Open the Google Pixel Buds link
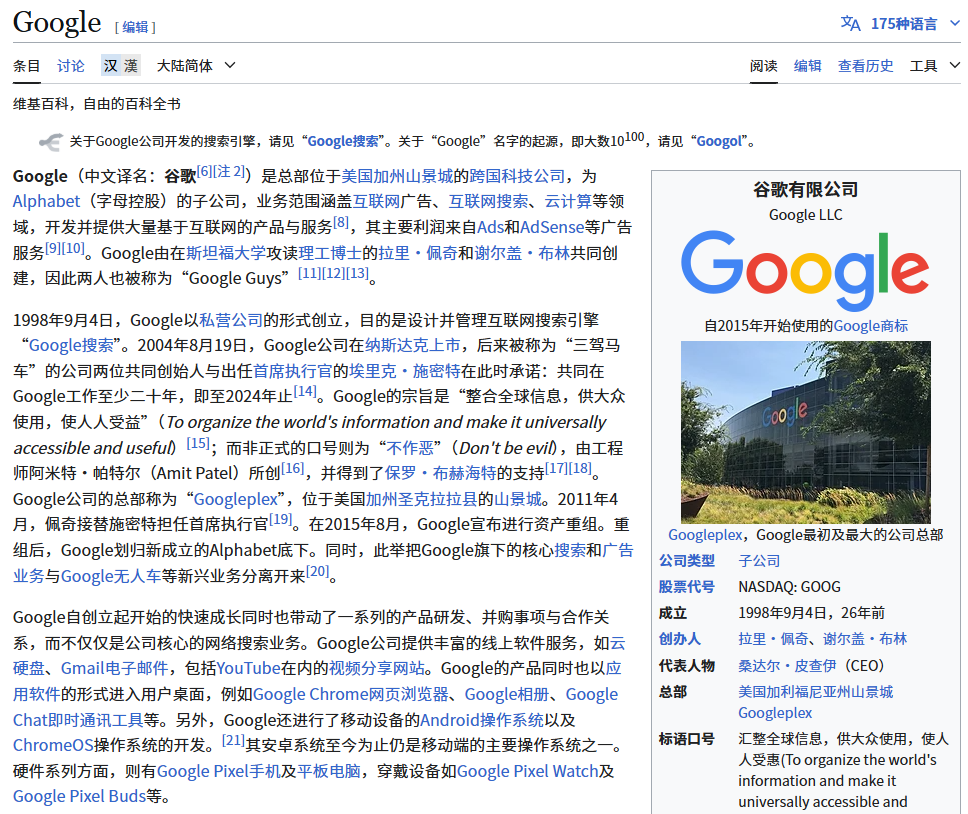968x814 pixels. (x=79, y=797)
